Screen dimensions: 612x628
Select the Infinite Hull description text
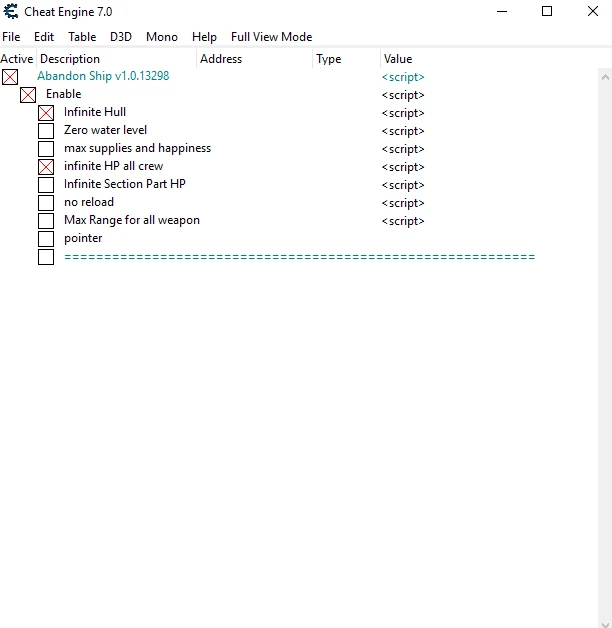tap(95, 112)
